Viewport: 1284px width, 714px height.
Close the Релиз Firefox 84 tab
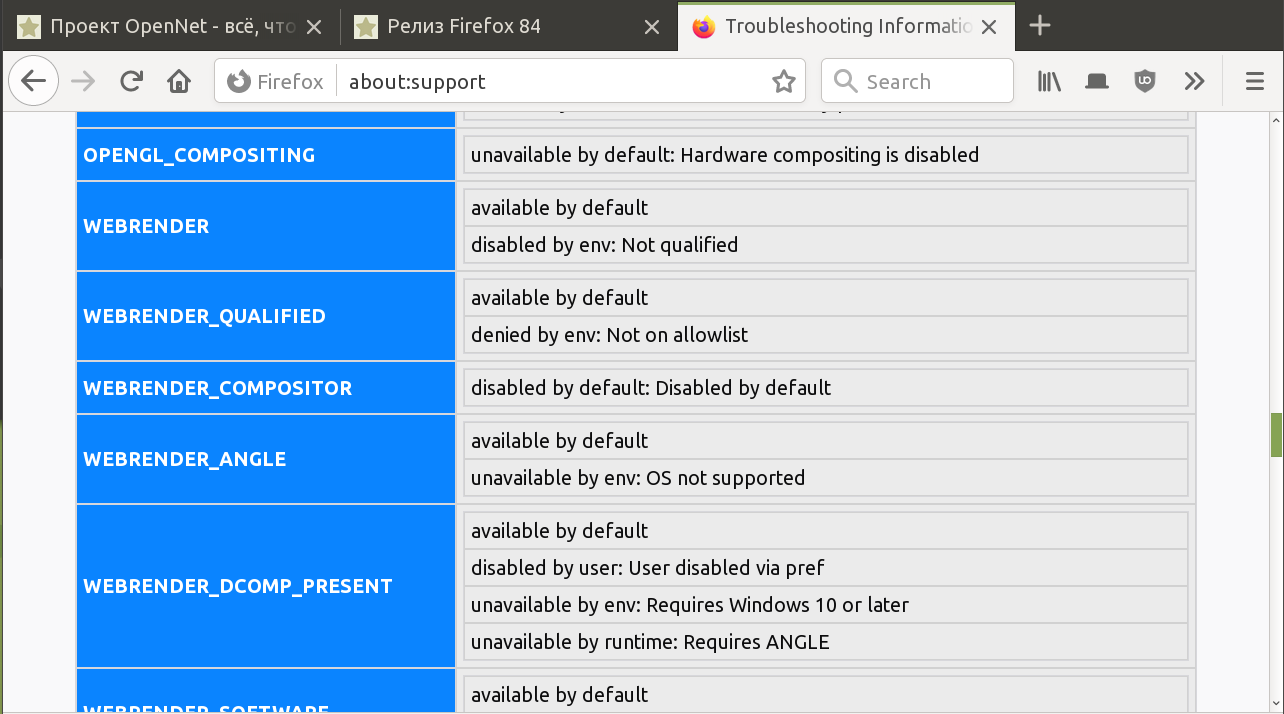[651, 27]
